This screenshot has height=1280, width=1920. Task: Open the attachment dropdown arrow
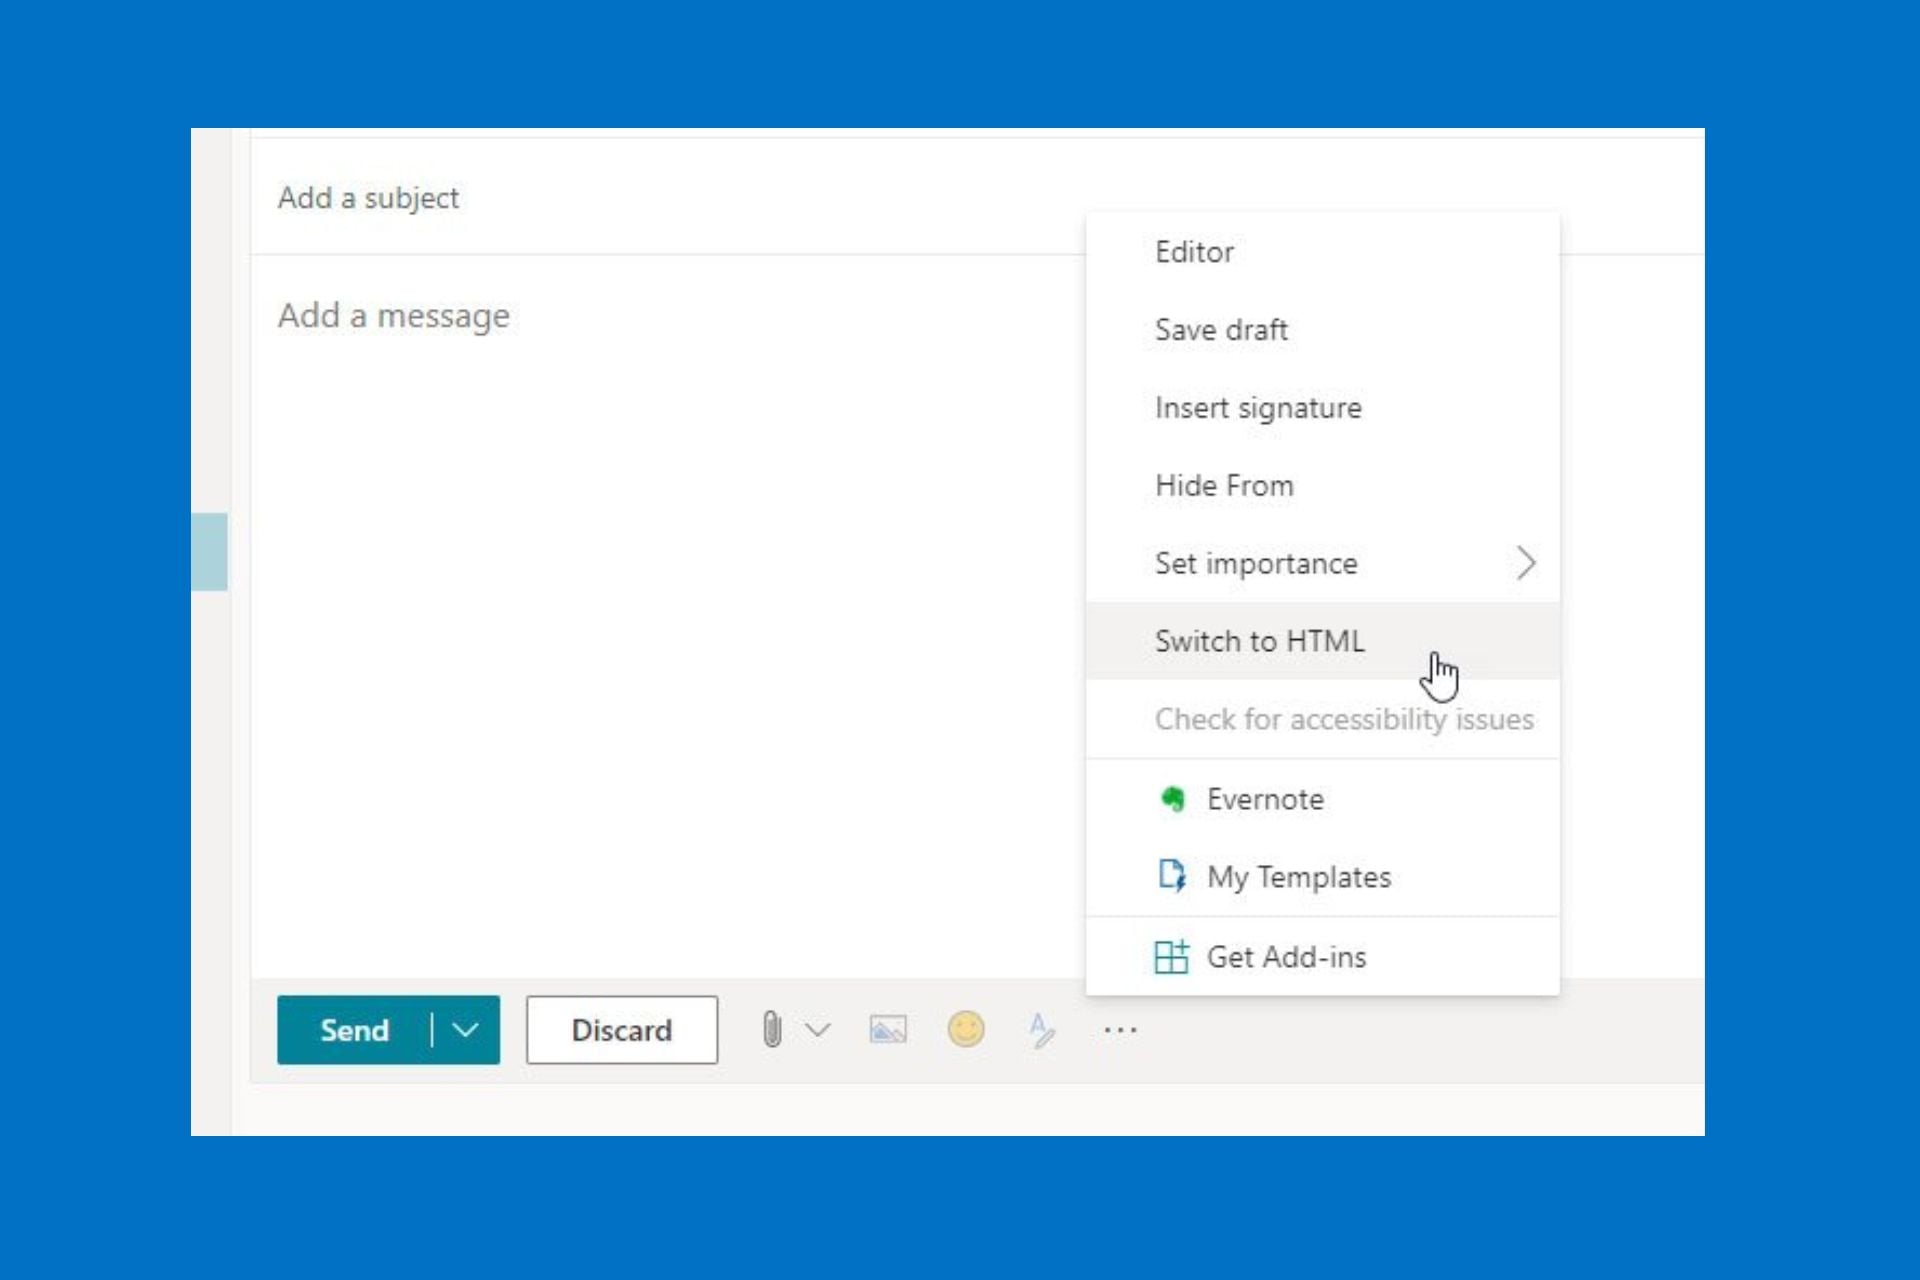click(x=817, y=1030)
